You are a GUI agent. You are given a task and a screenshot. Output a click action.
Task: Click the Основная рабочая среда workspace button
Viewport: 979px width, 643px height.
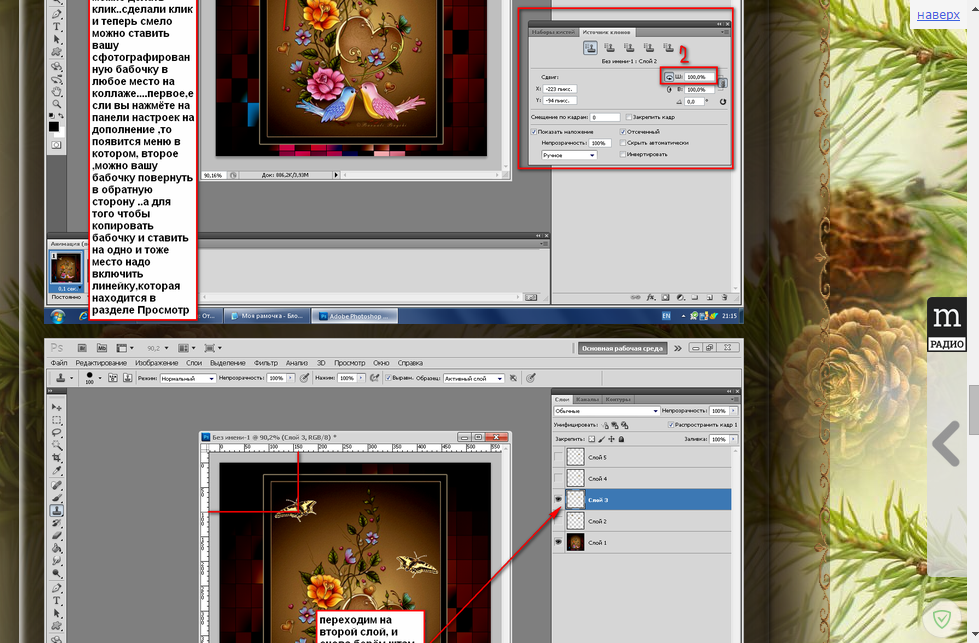point(622,348)
